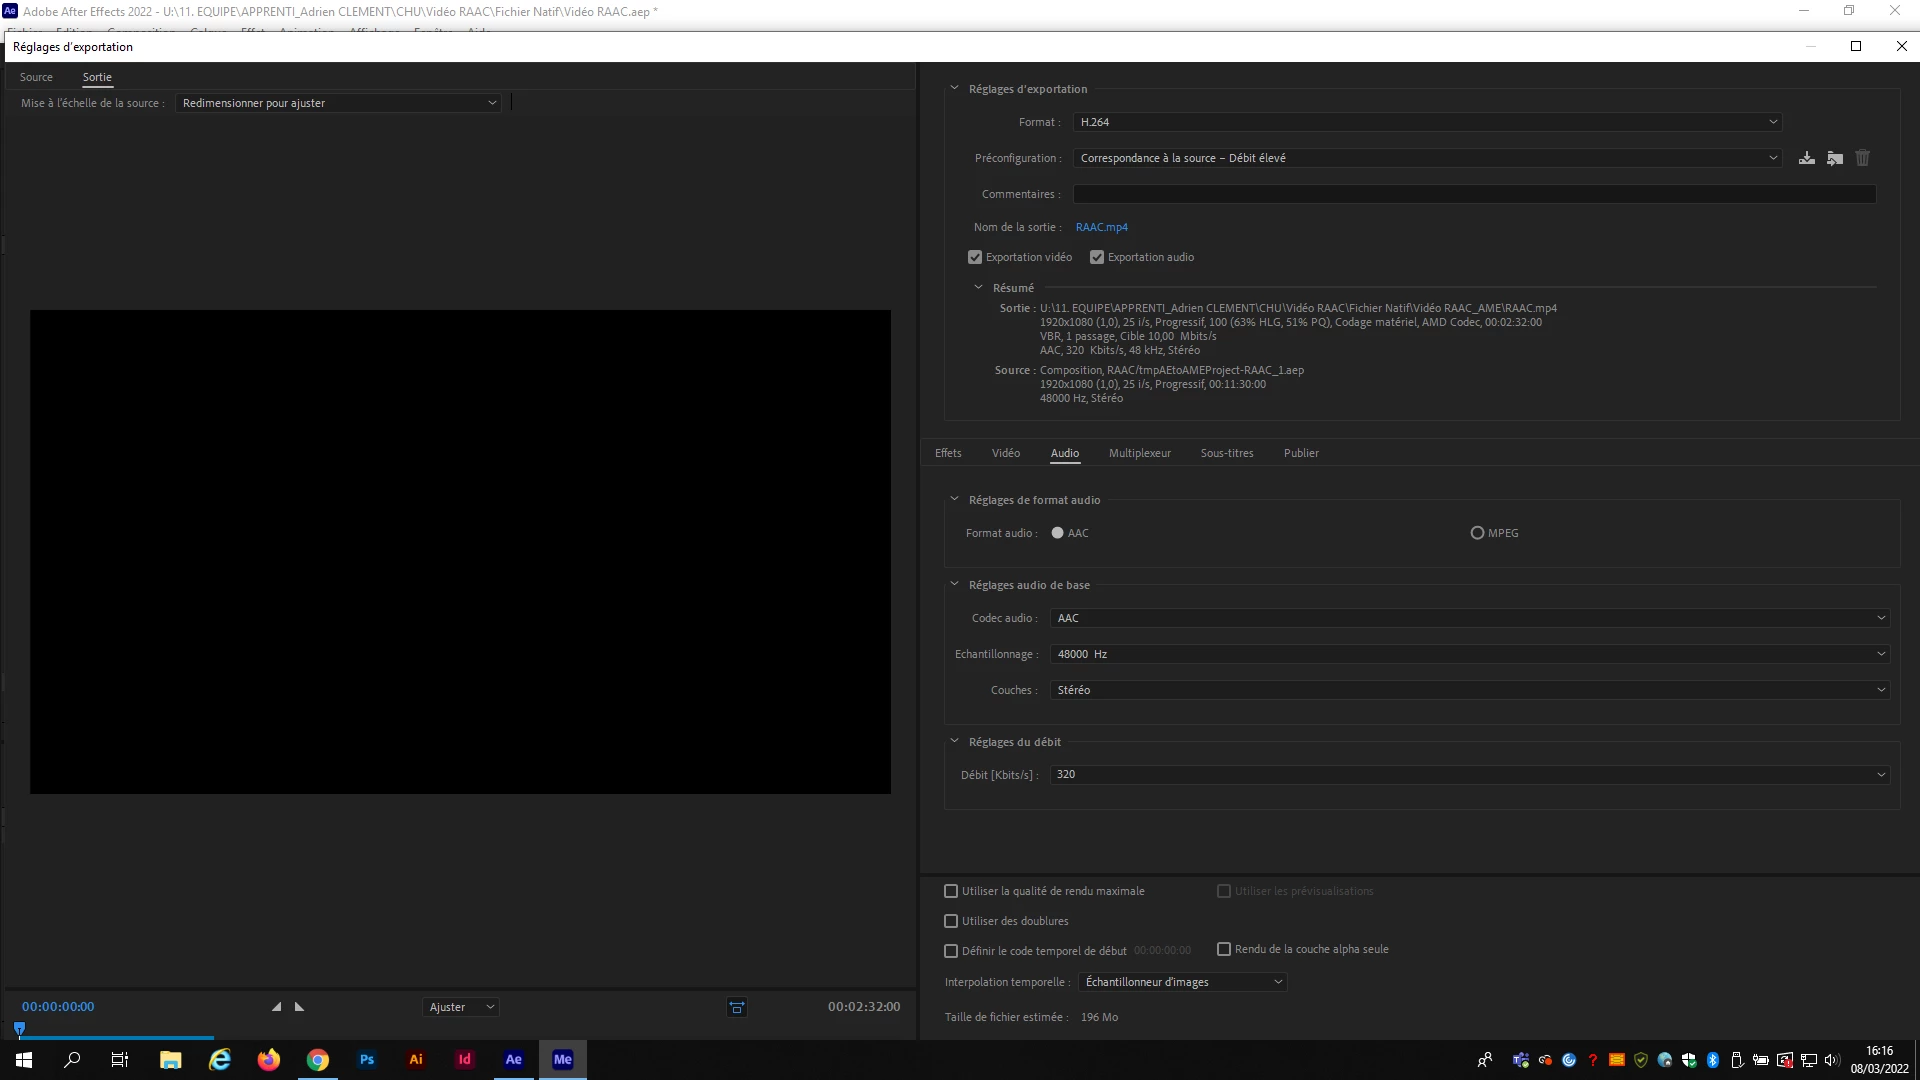Open the Echantillonnage 48000 Hz dropdown
The image size is (1920, 1080).
pyautogui.click(x=1469, y=654)
